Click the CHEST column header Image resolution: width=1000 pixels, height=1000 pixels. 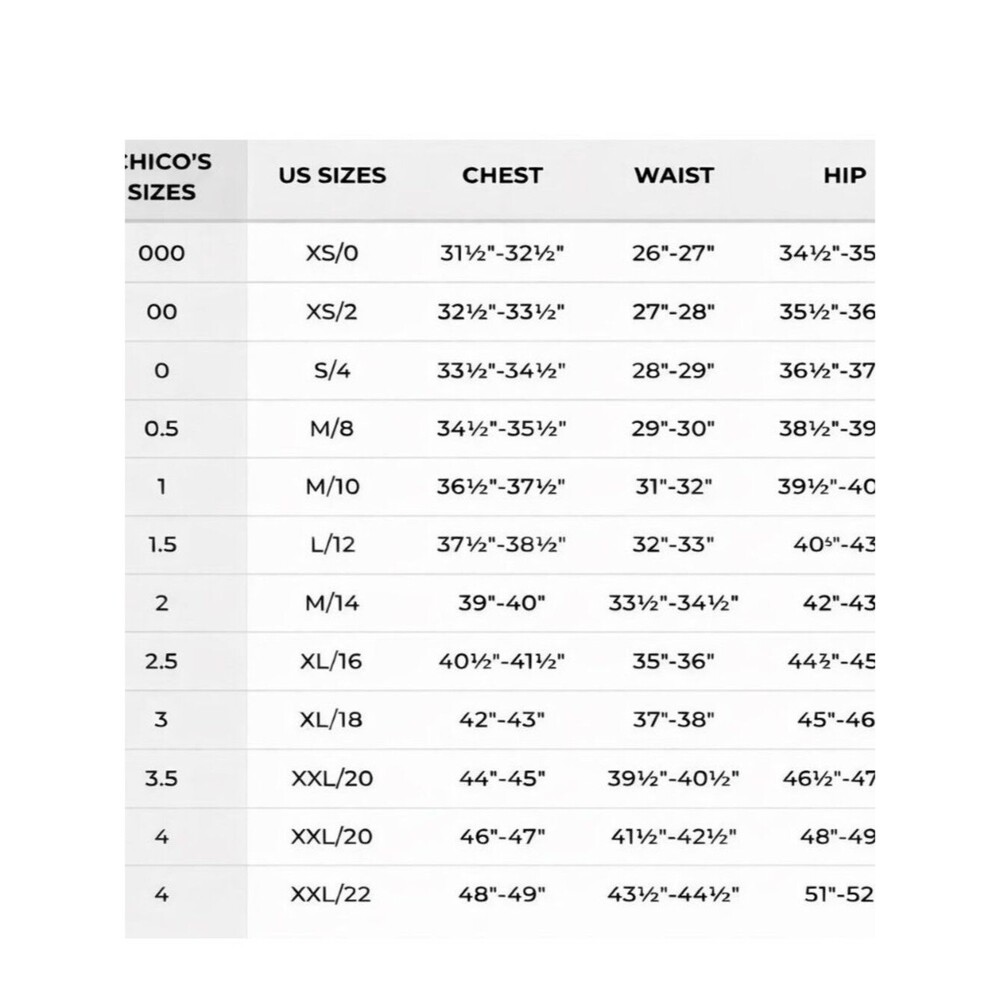503,175
